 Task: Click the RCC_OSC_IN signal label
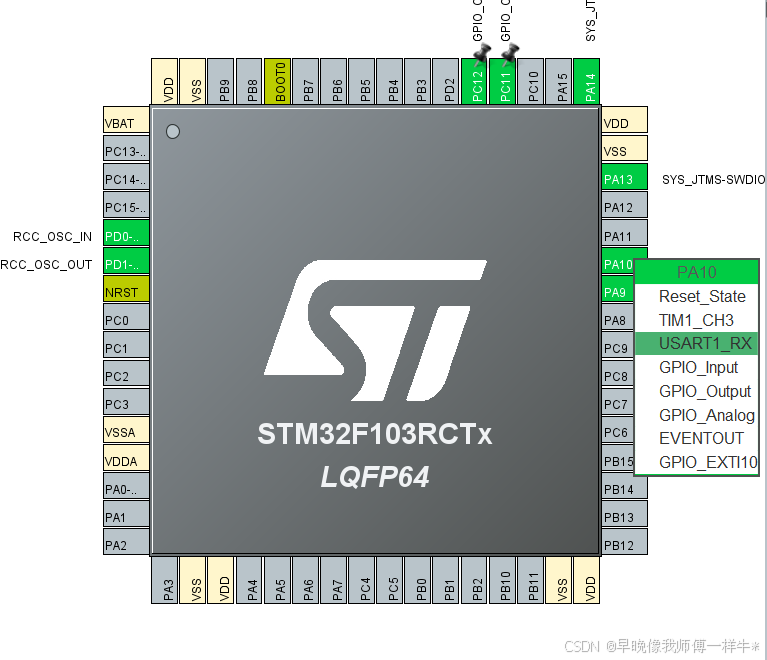point(52,236)
